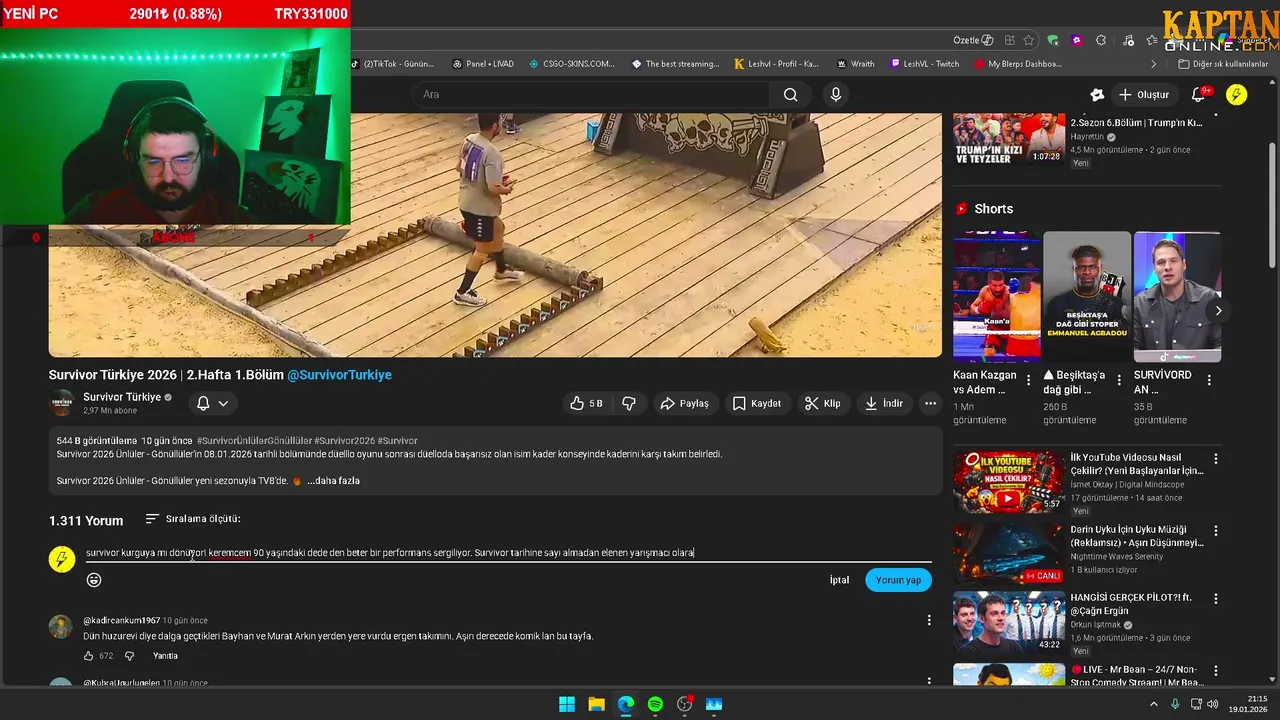Screen dimensions: 1280x720
Task: Click the YouTube search magnifier button
Action: point(790,94)
